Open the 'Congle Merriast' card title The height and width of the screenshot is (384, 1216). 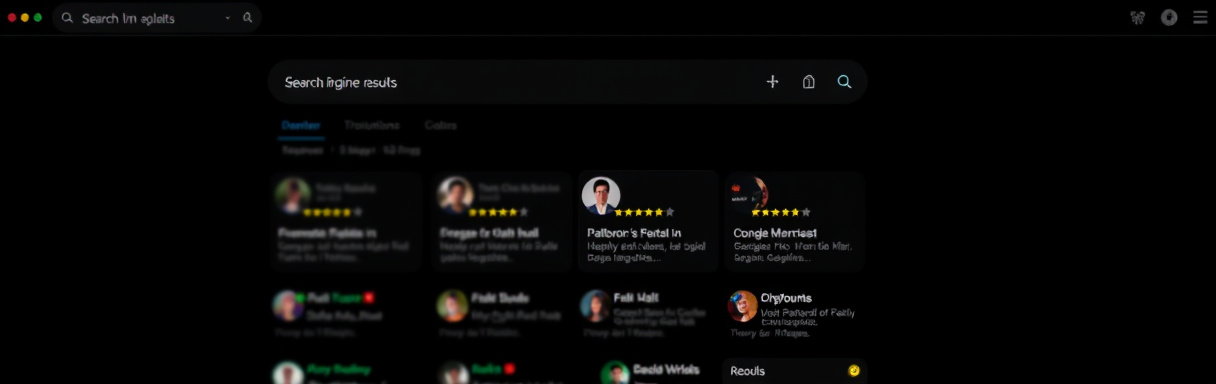(x=775, y=232)
